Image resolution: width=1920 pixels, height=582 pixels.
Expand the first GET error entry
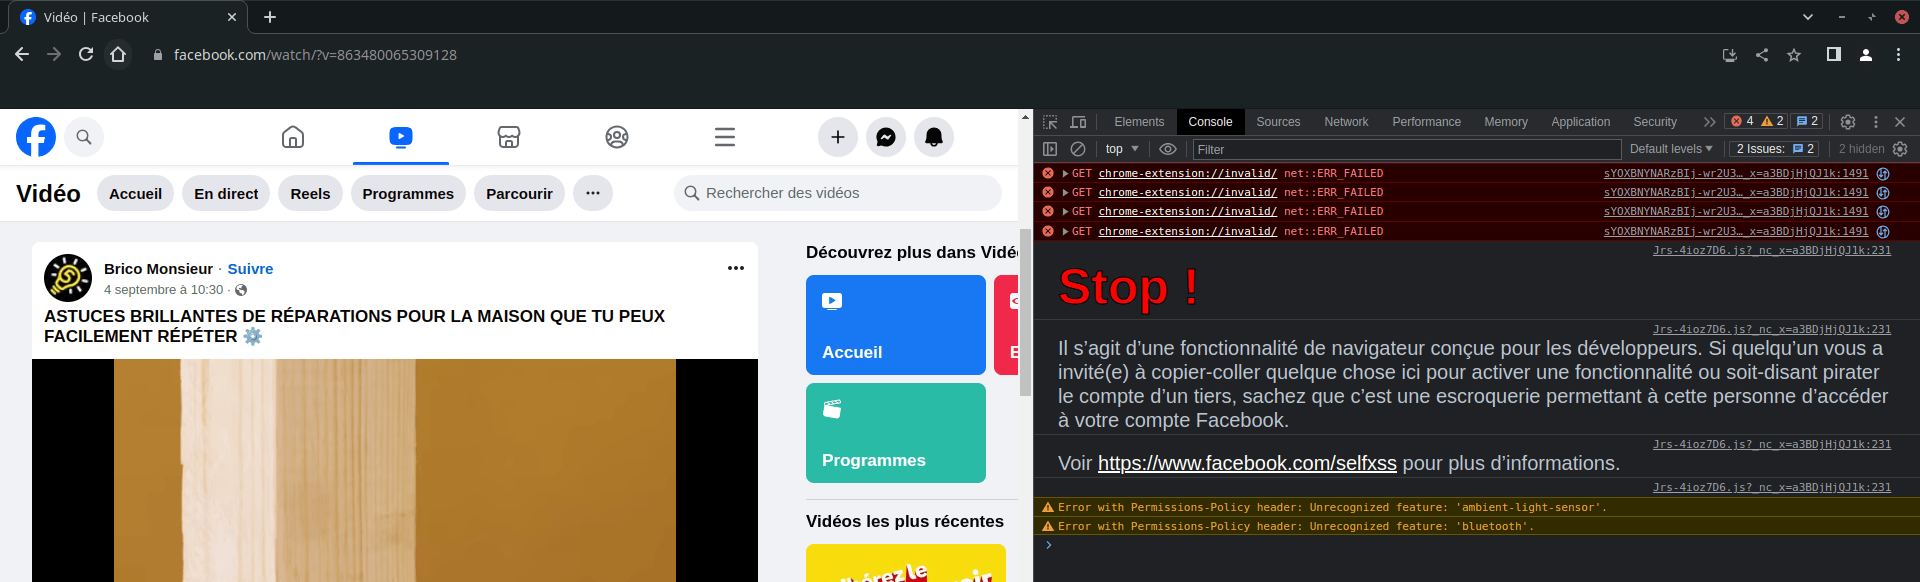tap(1065, 174)
